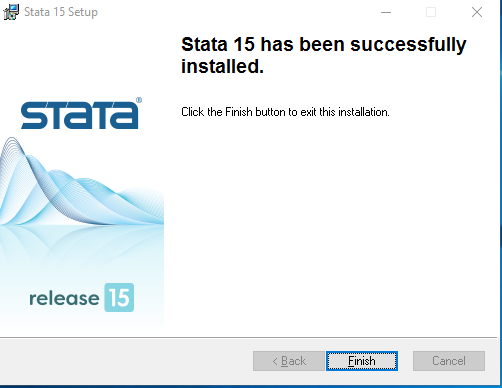The height and width of the screenshot is (388, 502).
Task: Click the empty title bar area
Action: [233, 12]
